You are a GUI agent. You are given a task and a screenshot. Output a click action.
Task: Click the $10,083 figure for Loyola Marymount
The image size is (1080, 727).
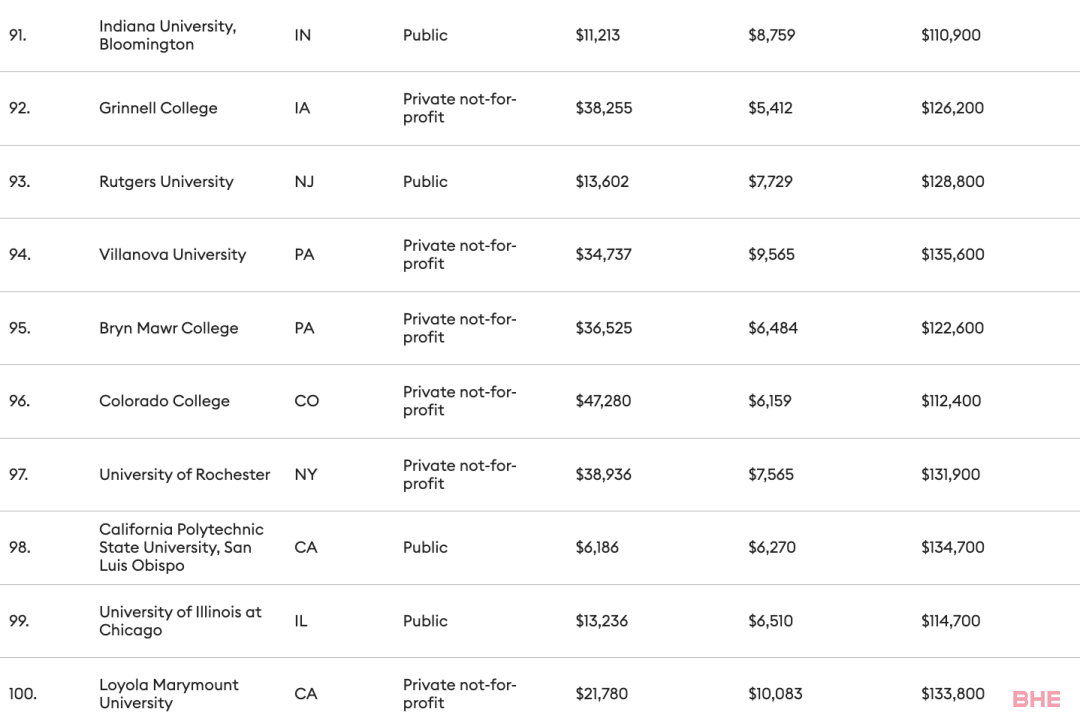[776, 694]
